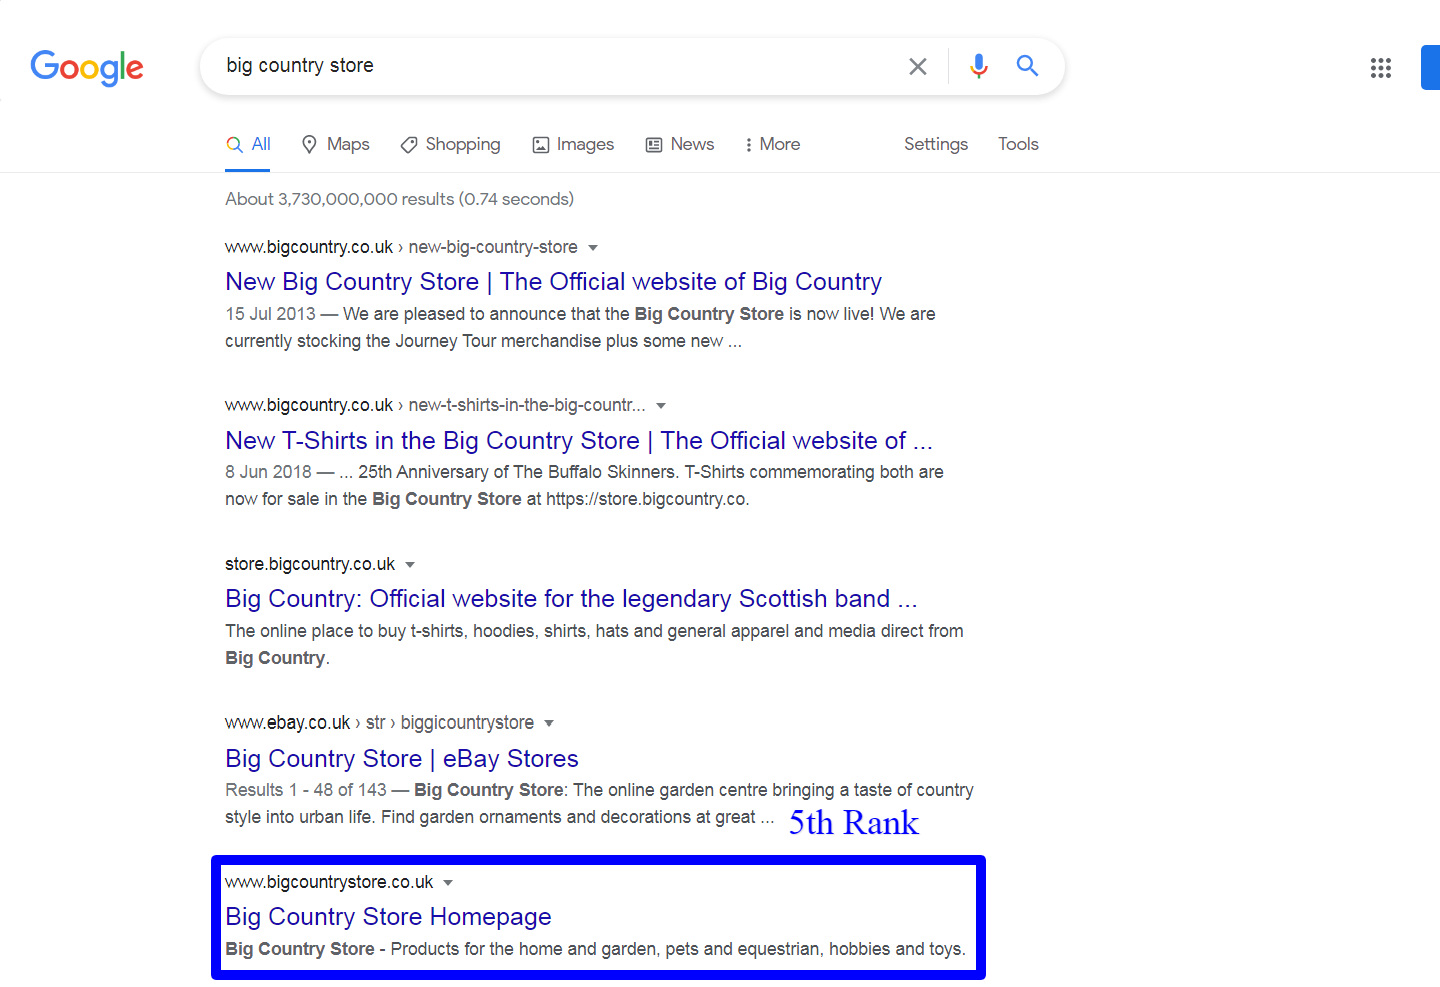Switch to the Shopping tab
This screenshot has width=1440, height=987.
tap(450, 144)
